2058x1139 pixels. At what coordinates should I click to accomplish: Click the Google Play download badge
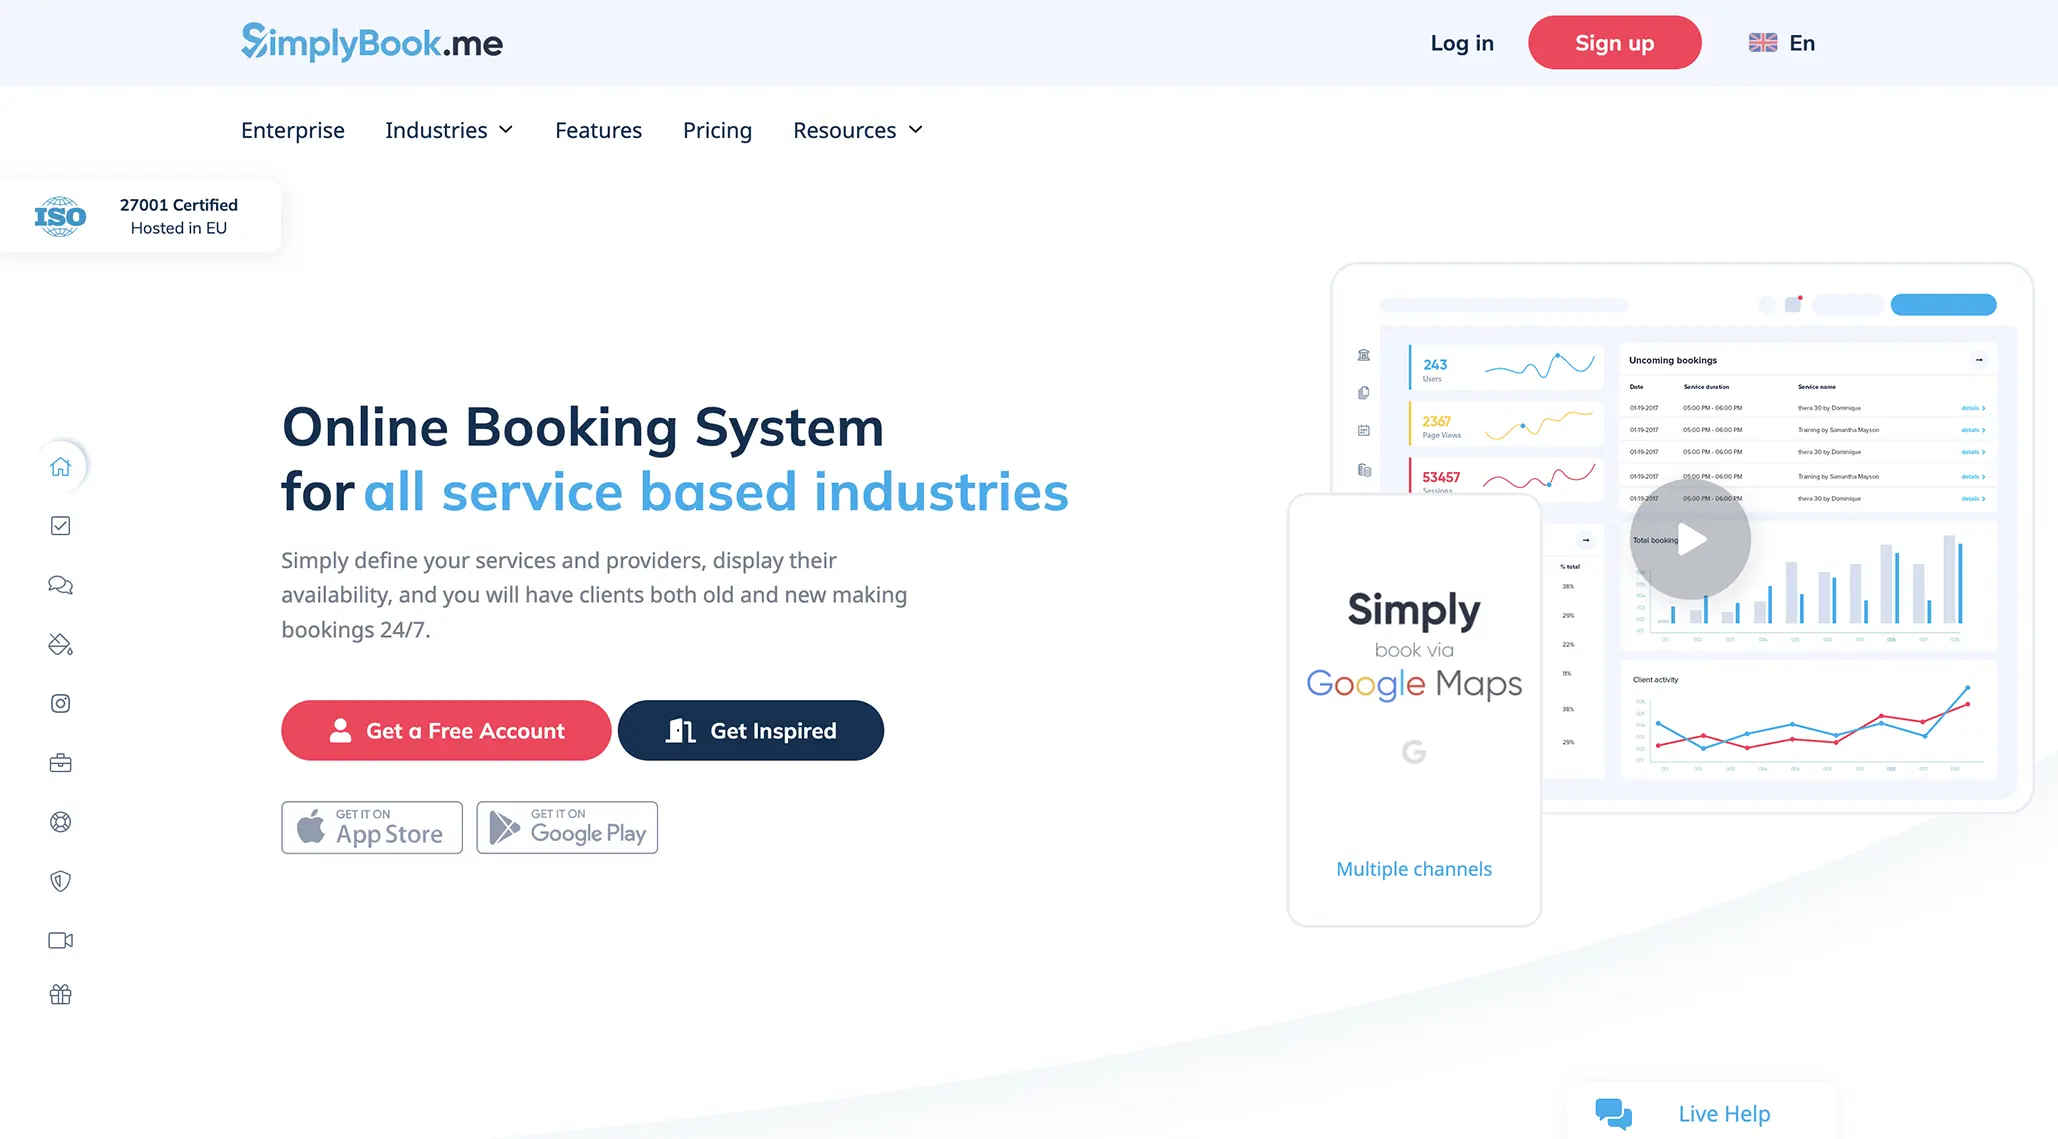pos(567,828)
